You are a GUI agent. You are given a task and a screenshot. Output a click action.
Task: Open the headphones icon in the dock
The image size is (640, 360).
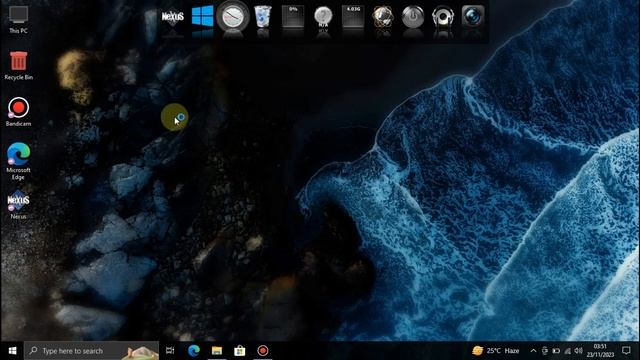[443, 17]
